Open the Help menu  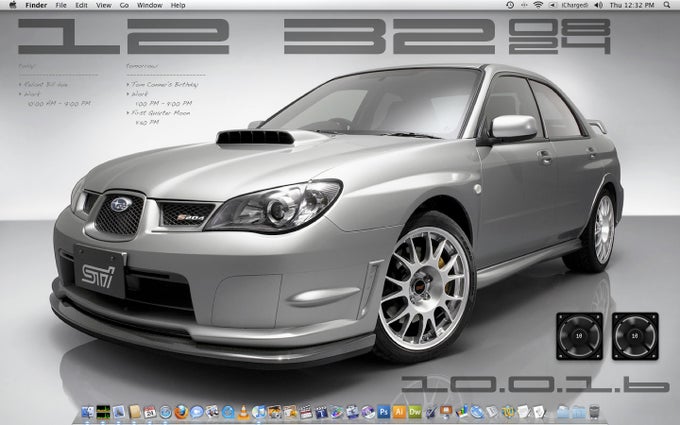pyautogui.click(x=178, y=5)
